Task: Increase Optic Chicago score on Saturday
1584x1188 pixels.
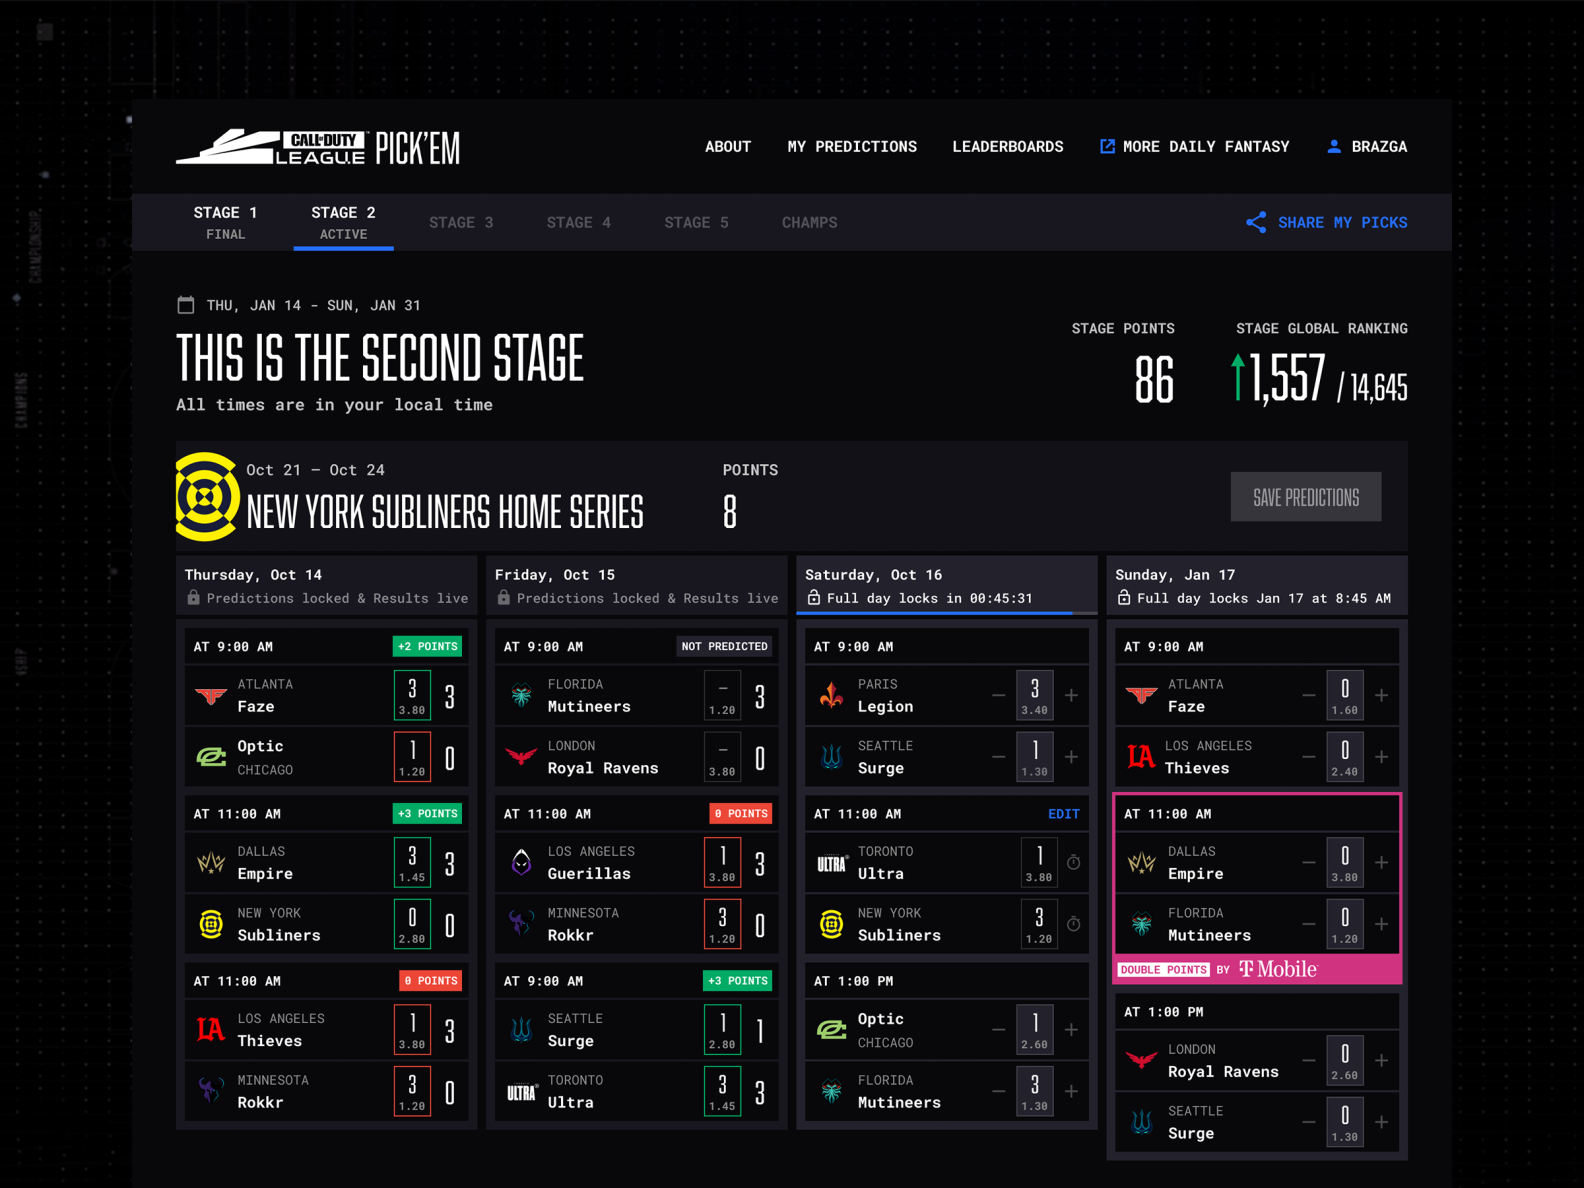Action: pos(1072,1029)
